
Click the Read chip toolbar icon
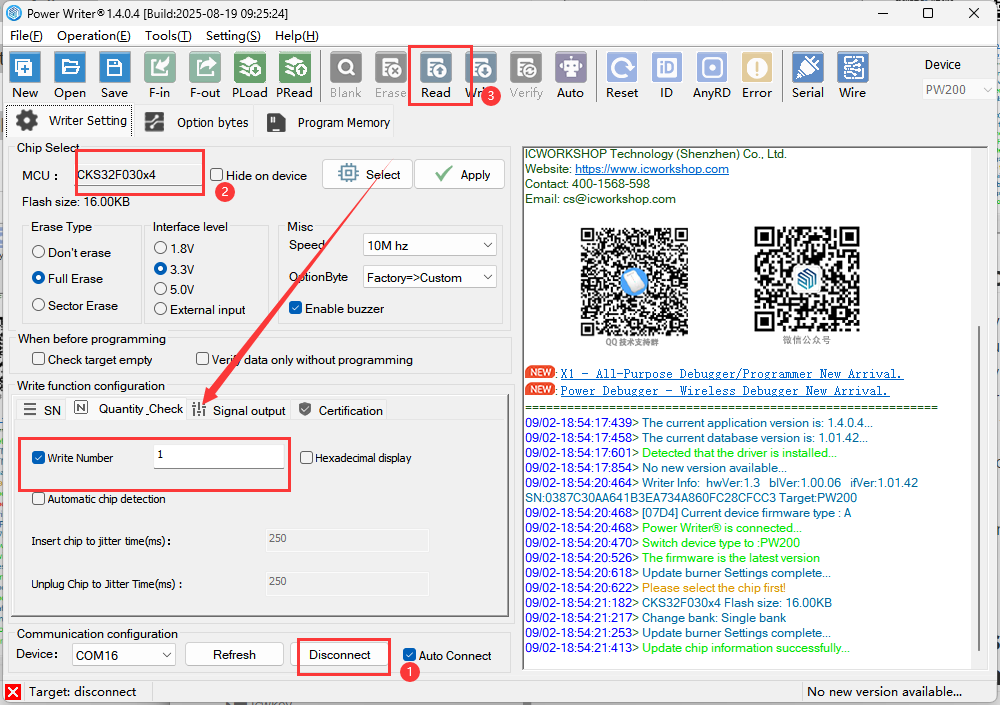coord(436,75)
